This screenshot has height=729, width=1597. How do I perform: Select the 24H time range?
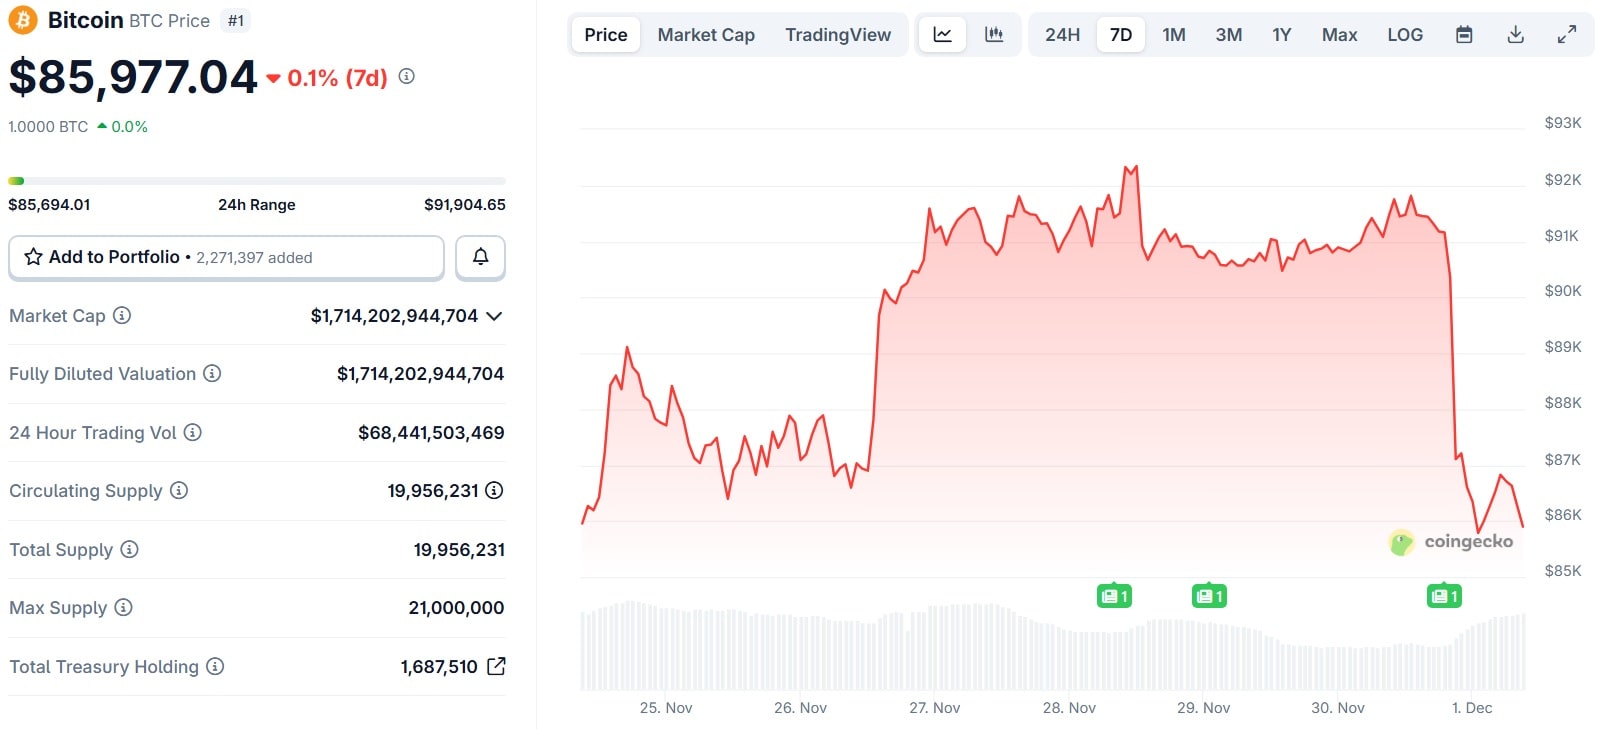(x=1062, y=35)
